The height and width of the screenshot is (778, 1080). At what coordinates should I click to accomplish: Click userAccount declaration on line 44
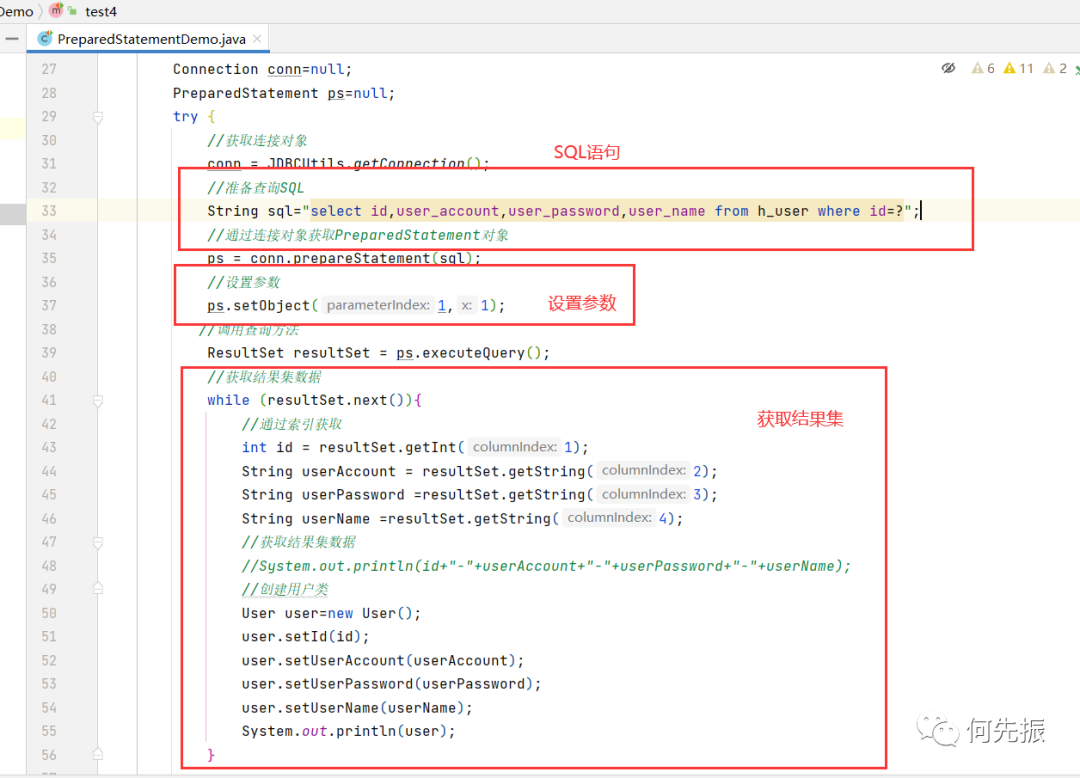pyautogui.click(x=479, y=471)
